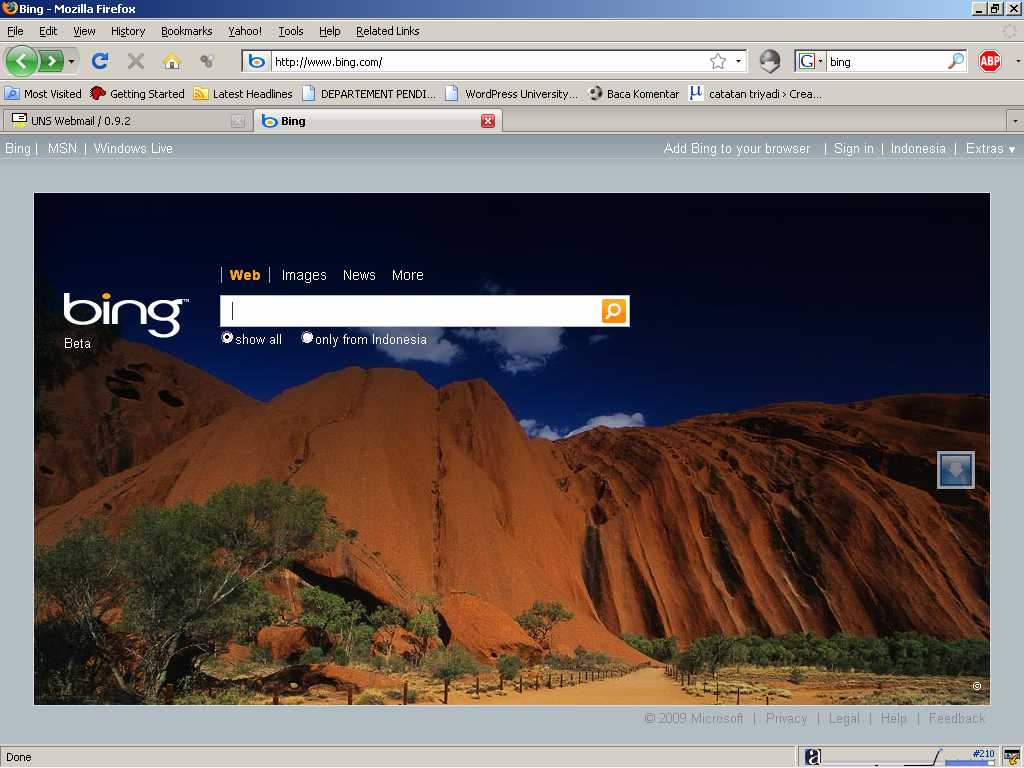Screen dimensions: 1024x768
Task: Click the orange Bing search button
Action: [614, 311]
